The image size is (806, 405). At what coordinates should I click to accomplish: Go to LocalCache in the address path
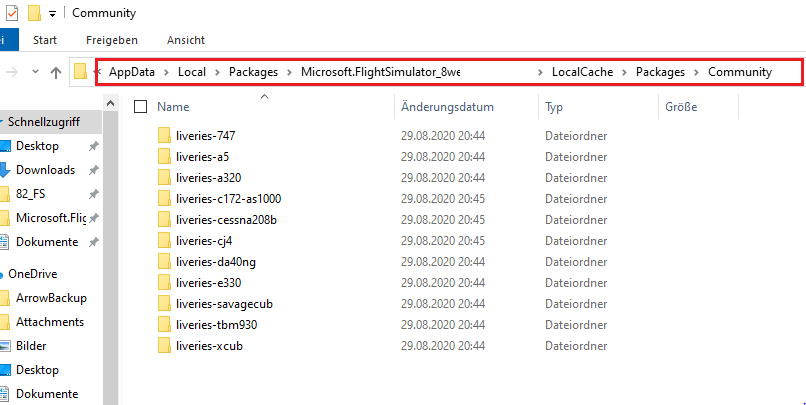coord(582,72)
